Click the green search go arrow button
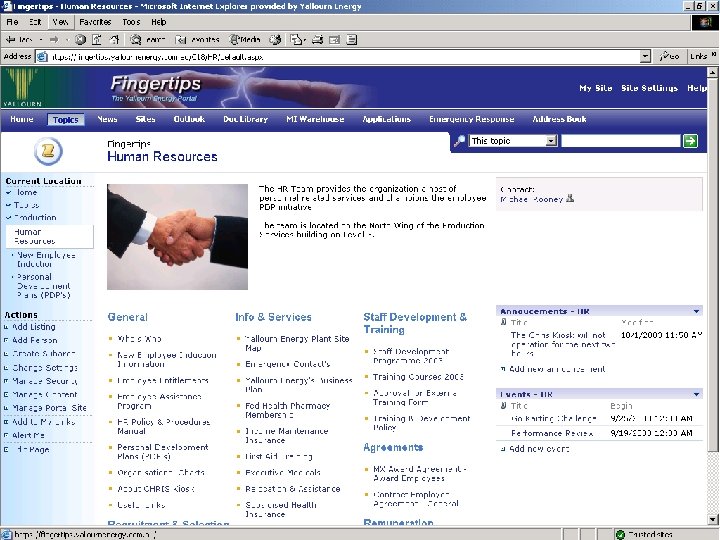720x540 pixels. [690, 141]
